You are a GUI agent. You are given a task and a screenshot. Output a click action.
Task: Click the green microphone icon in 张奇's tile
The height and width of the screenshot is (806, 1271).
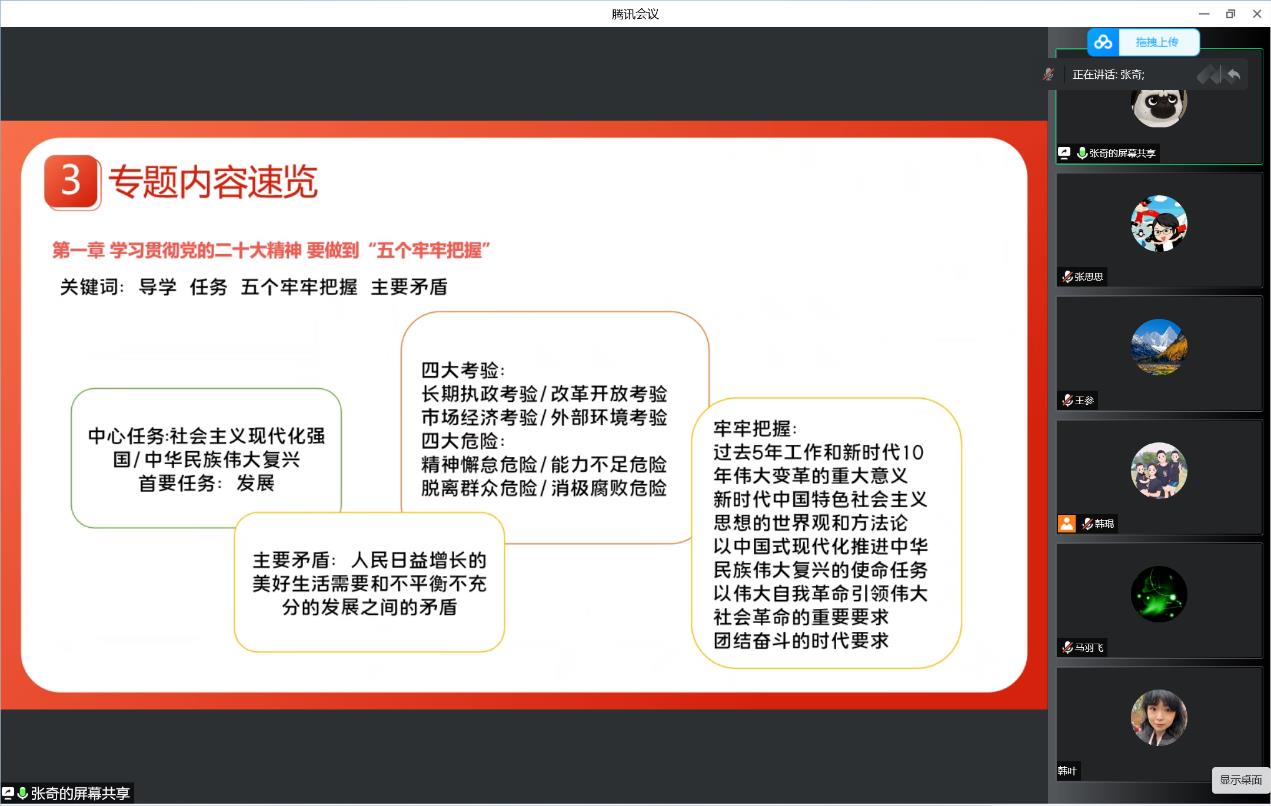(x=1081, y=153)
